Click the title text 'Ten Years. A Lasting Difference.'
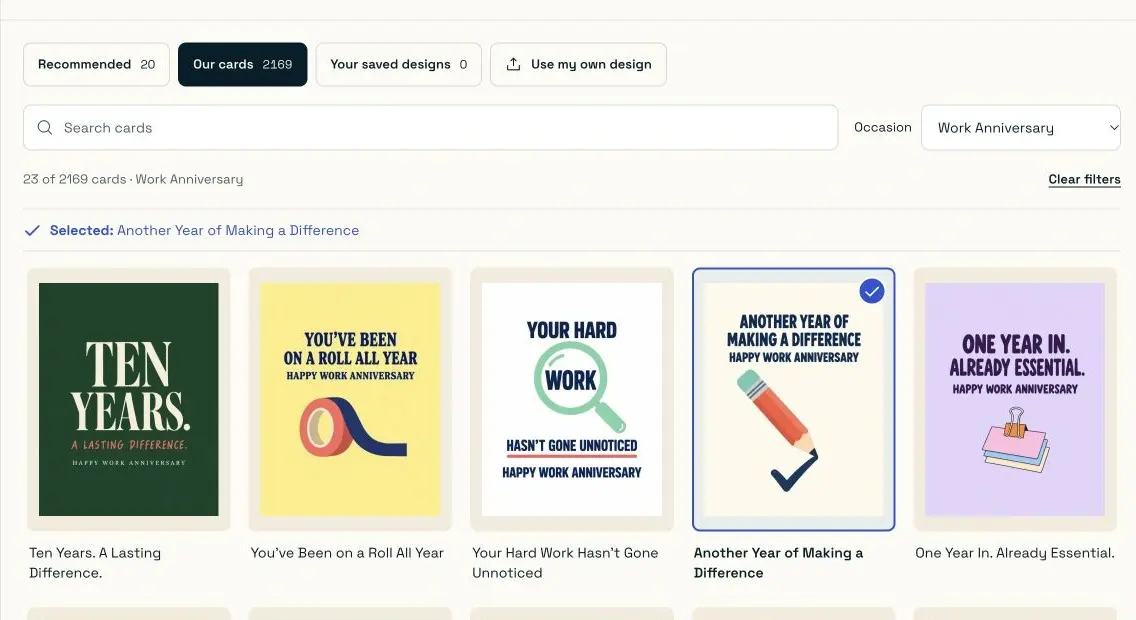 (x=95, y=563)
